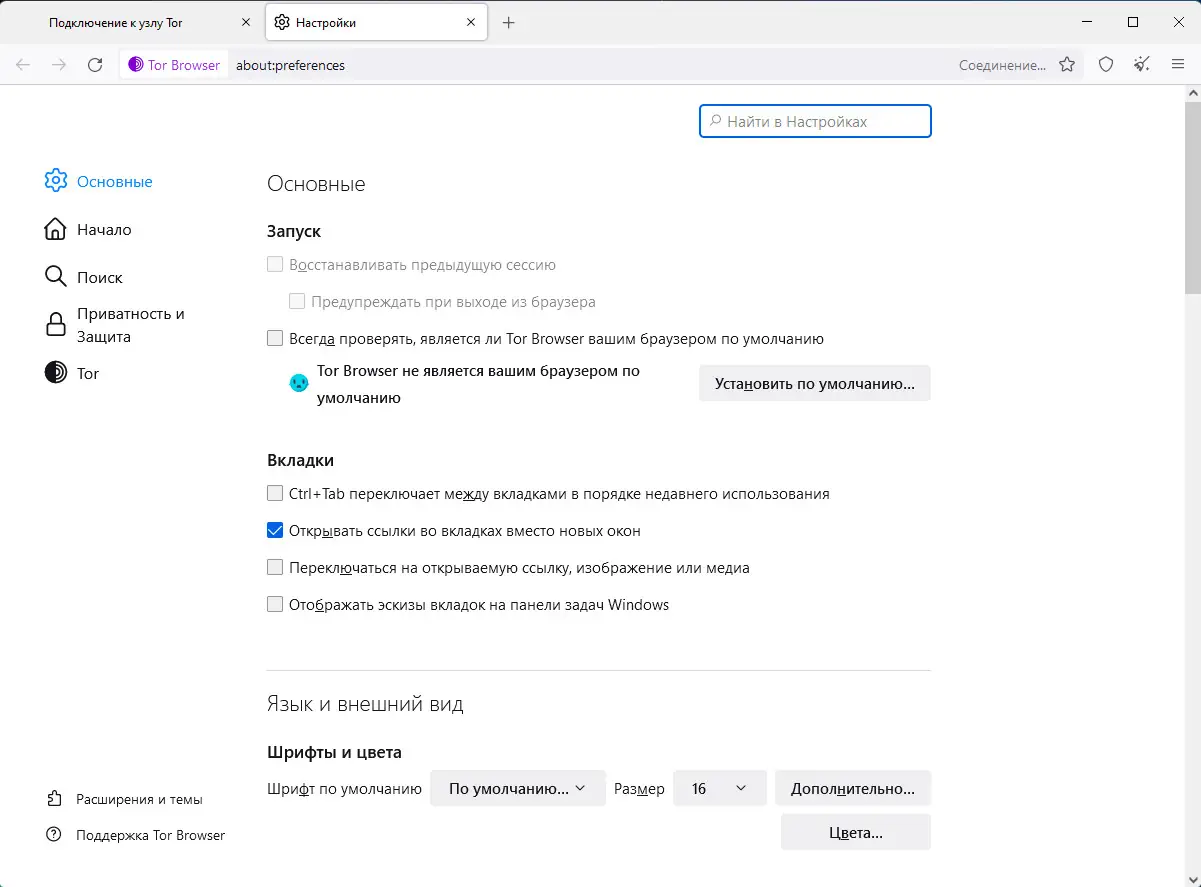This screenshot has height=887, width=1201.
Task: Uncheck Открывать ссылки во вкладках checkbox
Action: click(x=275, y=530)
